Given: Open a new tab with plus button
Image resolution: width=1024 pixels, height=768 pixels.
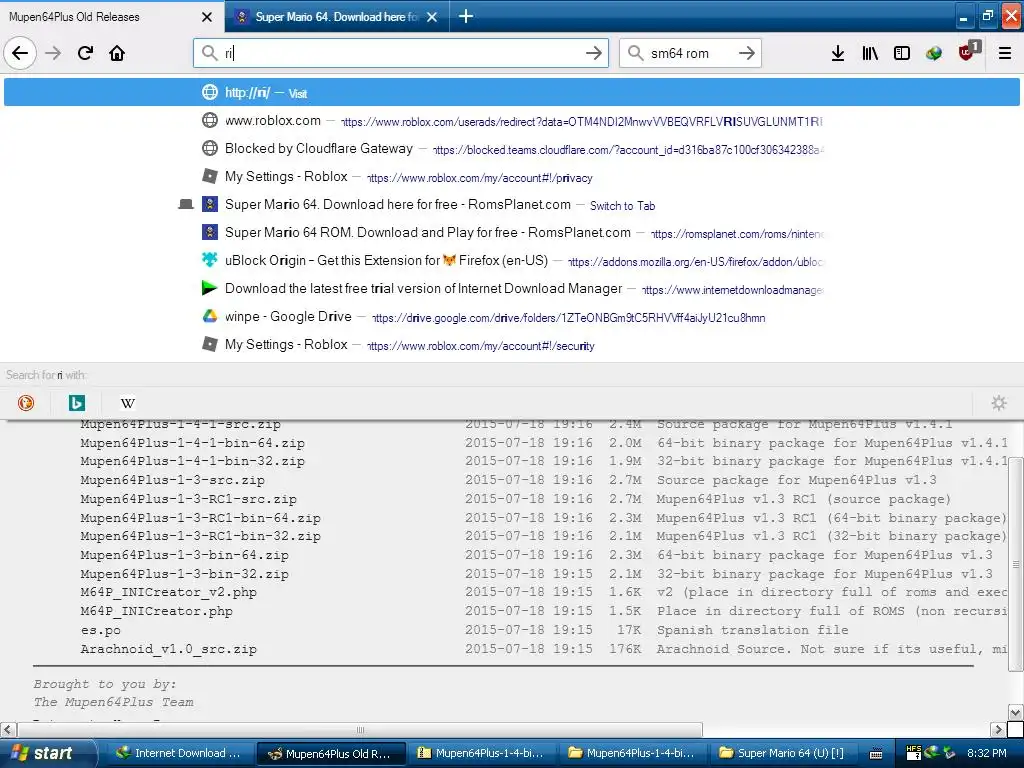Looking at the screenshot, I should pos(466,16).
